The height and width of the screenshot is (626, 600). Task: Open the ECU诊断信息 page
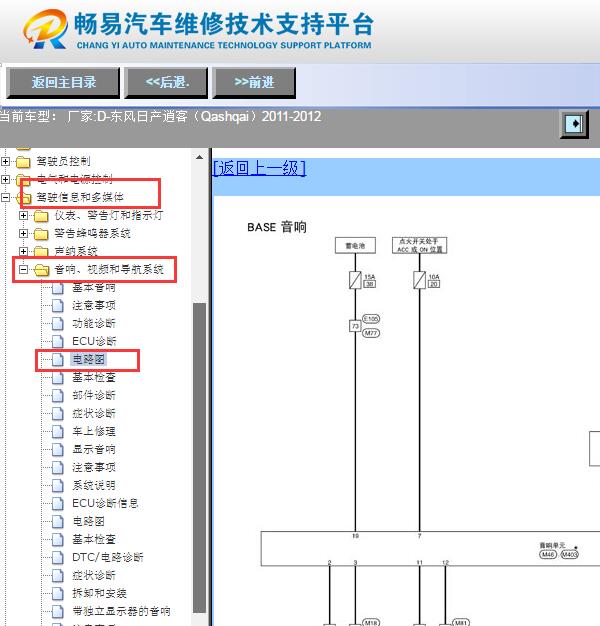(x=105, y=503)
